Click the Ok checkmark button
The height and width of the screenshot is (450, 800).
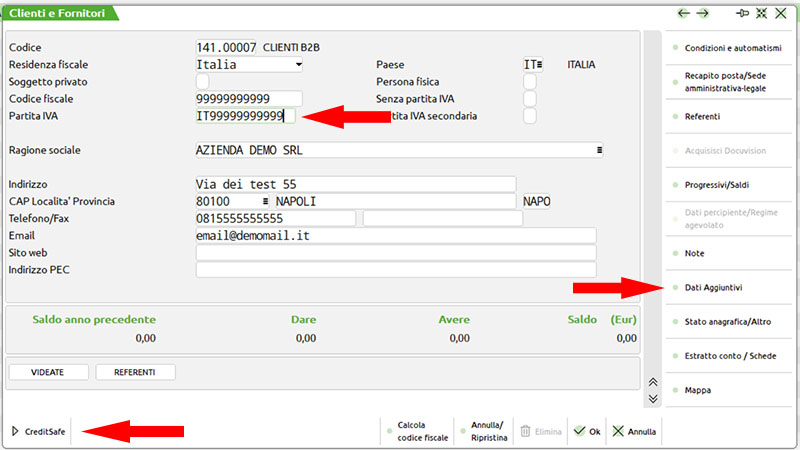pos(587,431)
